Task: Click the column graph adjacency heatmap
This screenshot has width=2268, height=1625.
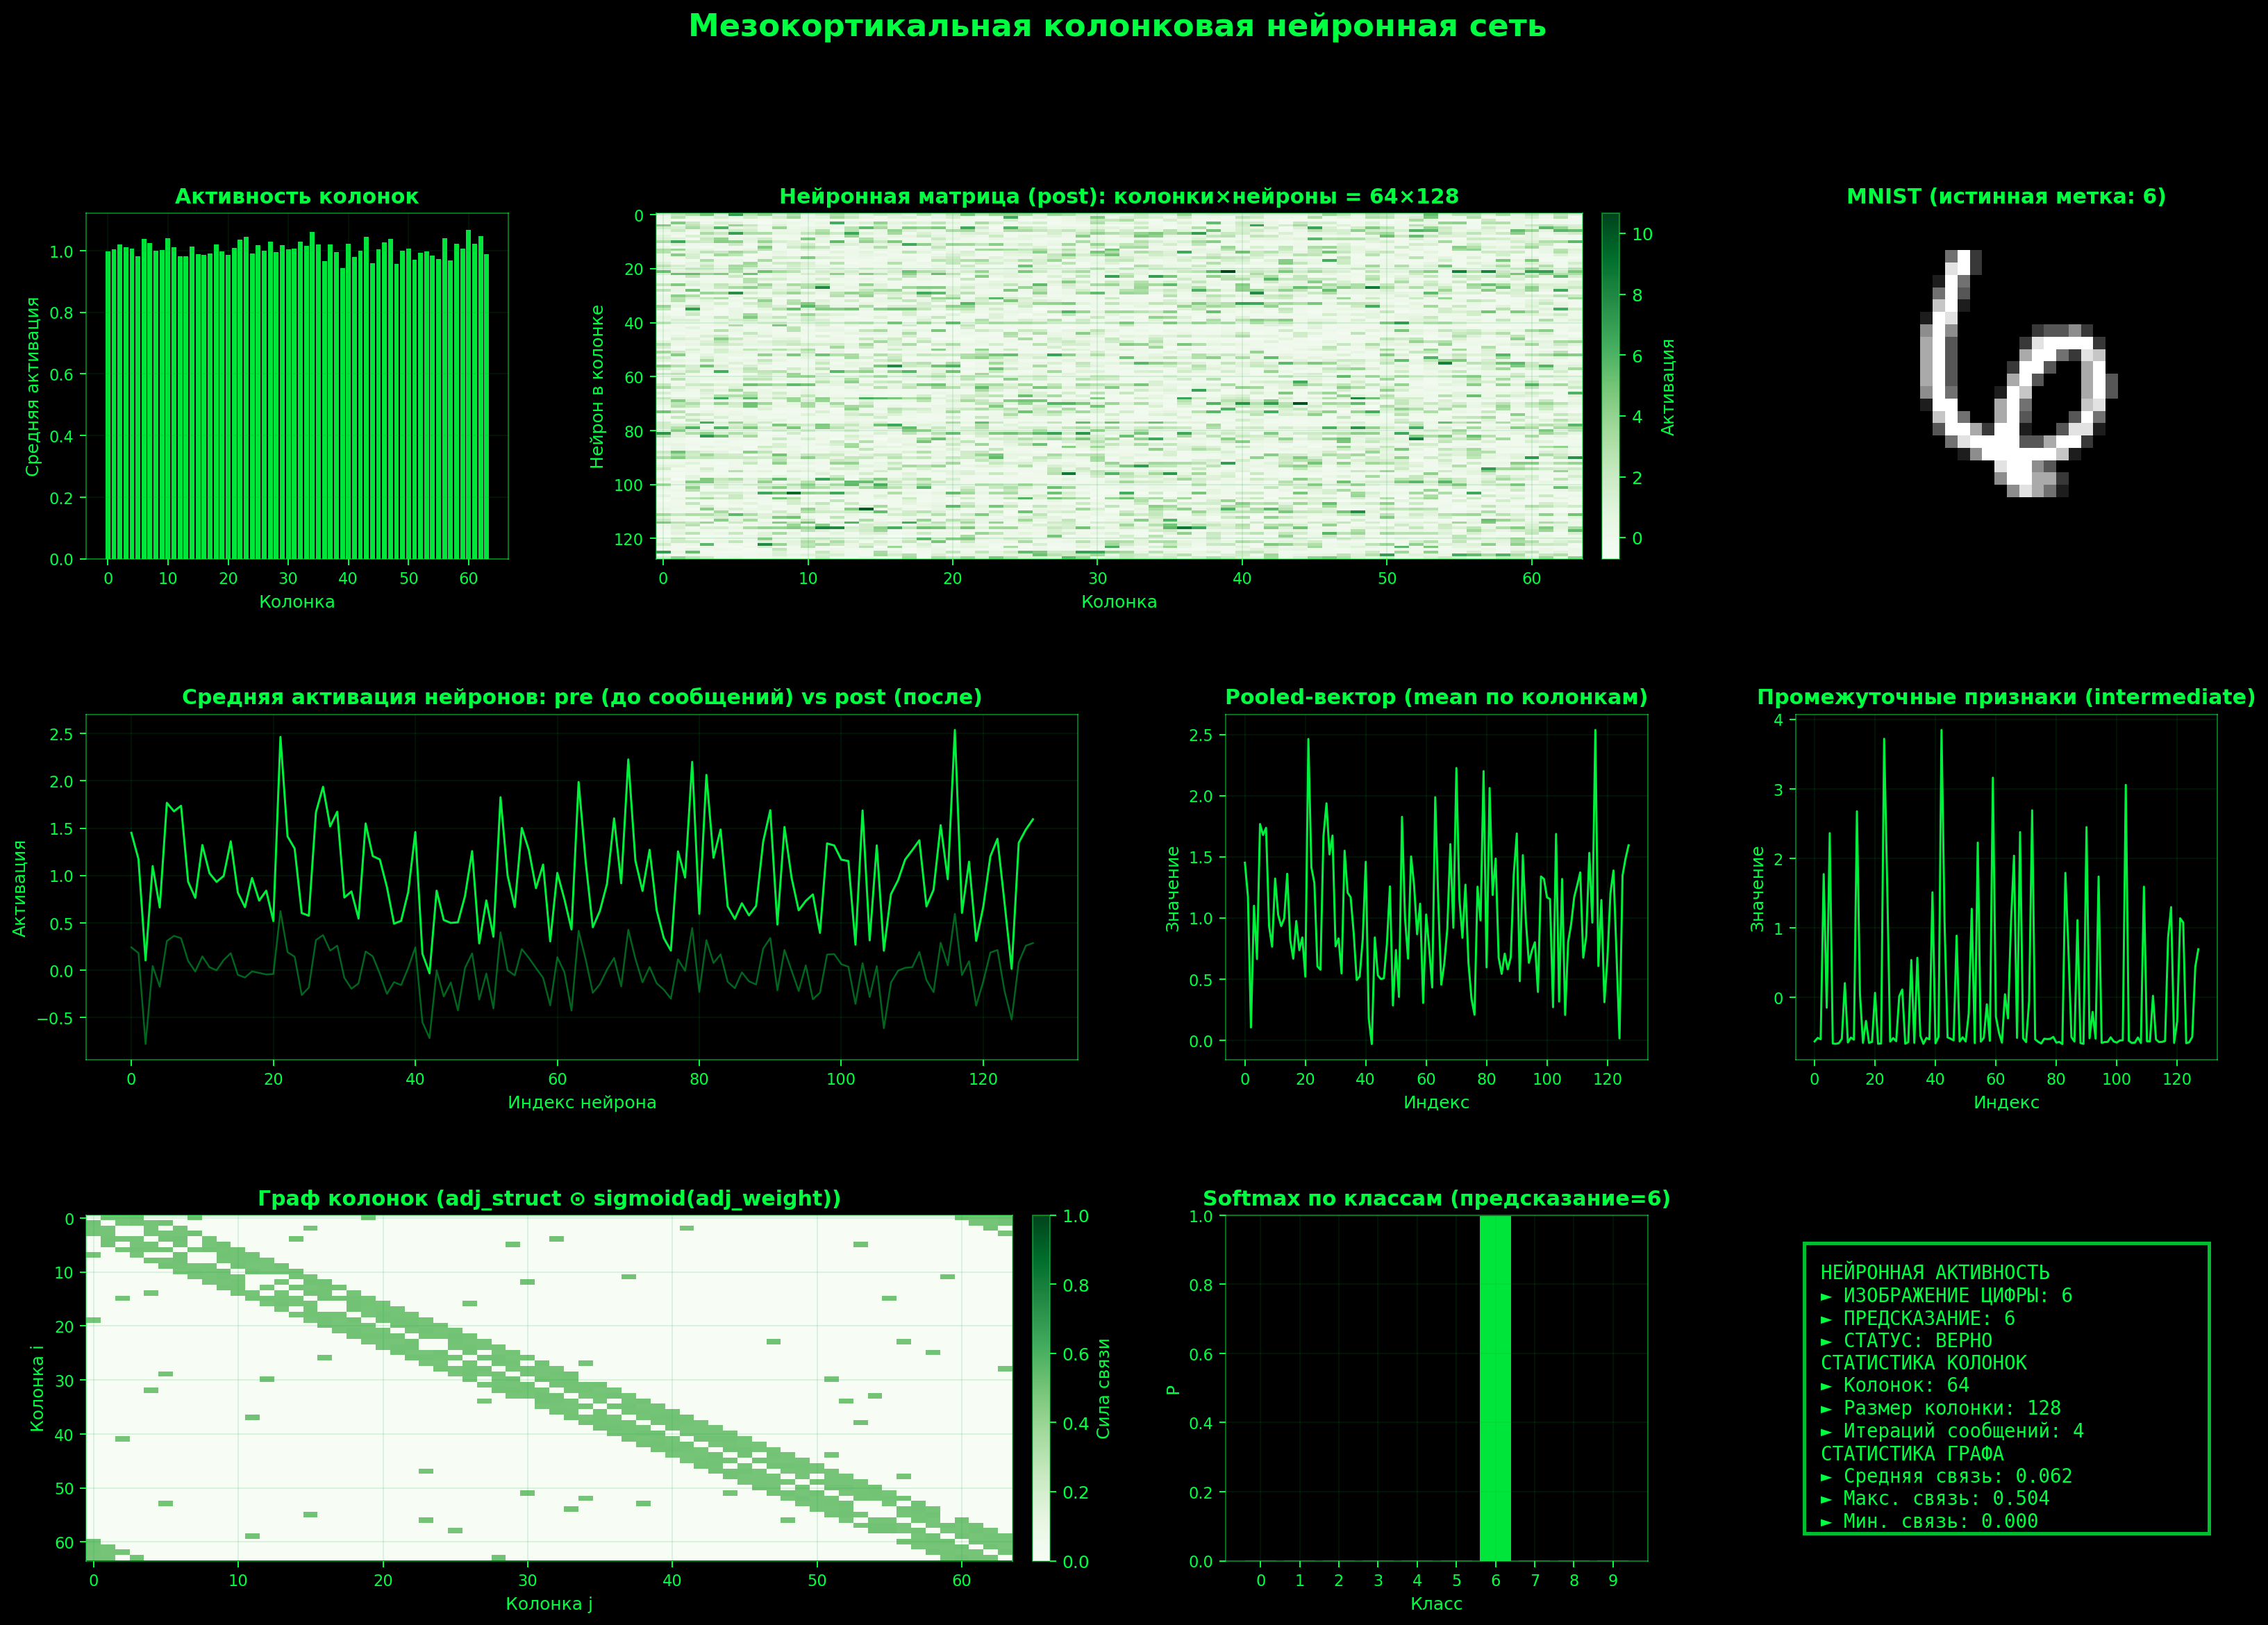Action: tap(548, 1388)
